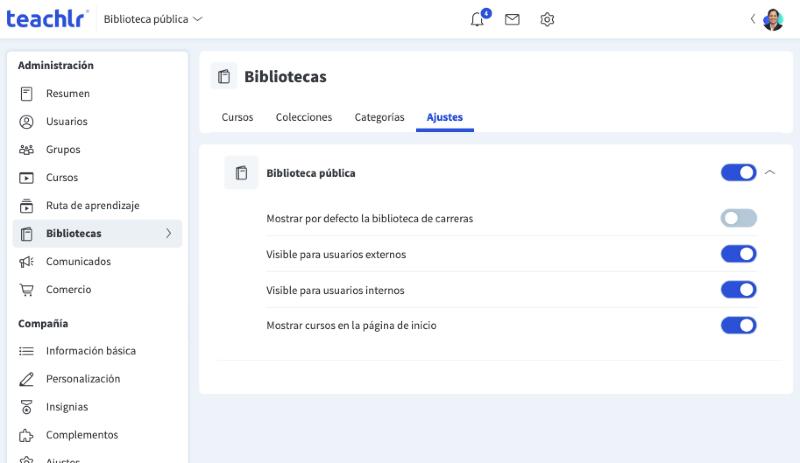Click the user profile avatar

coord(772,20)
